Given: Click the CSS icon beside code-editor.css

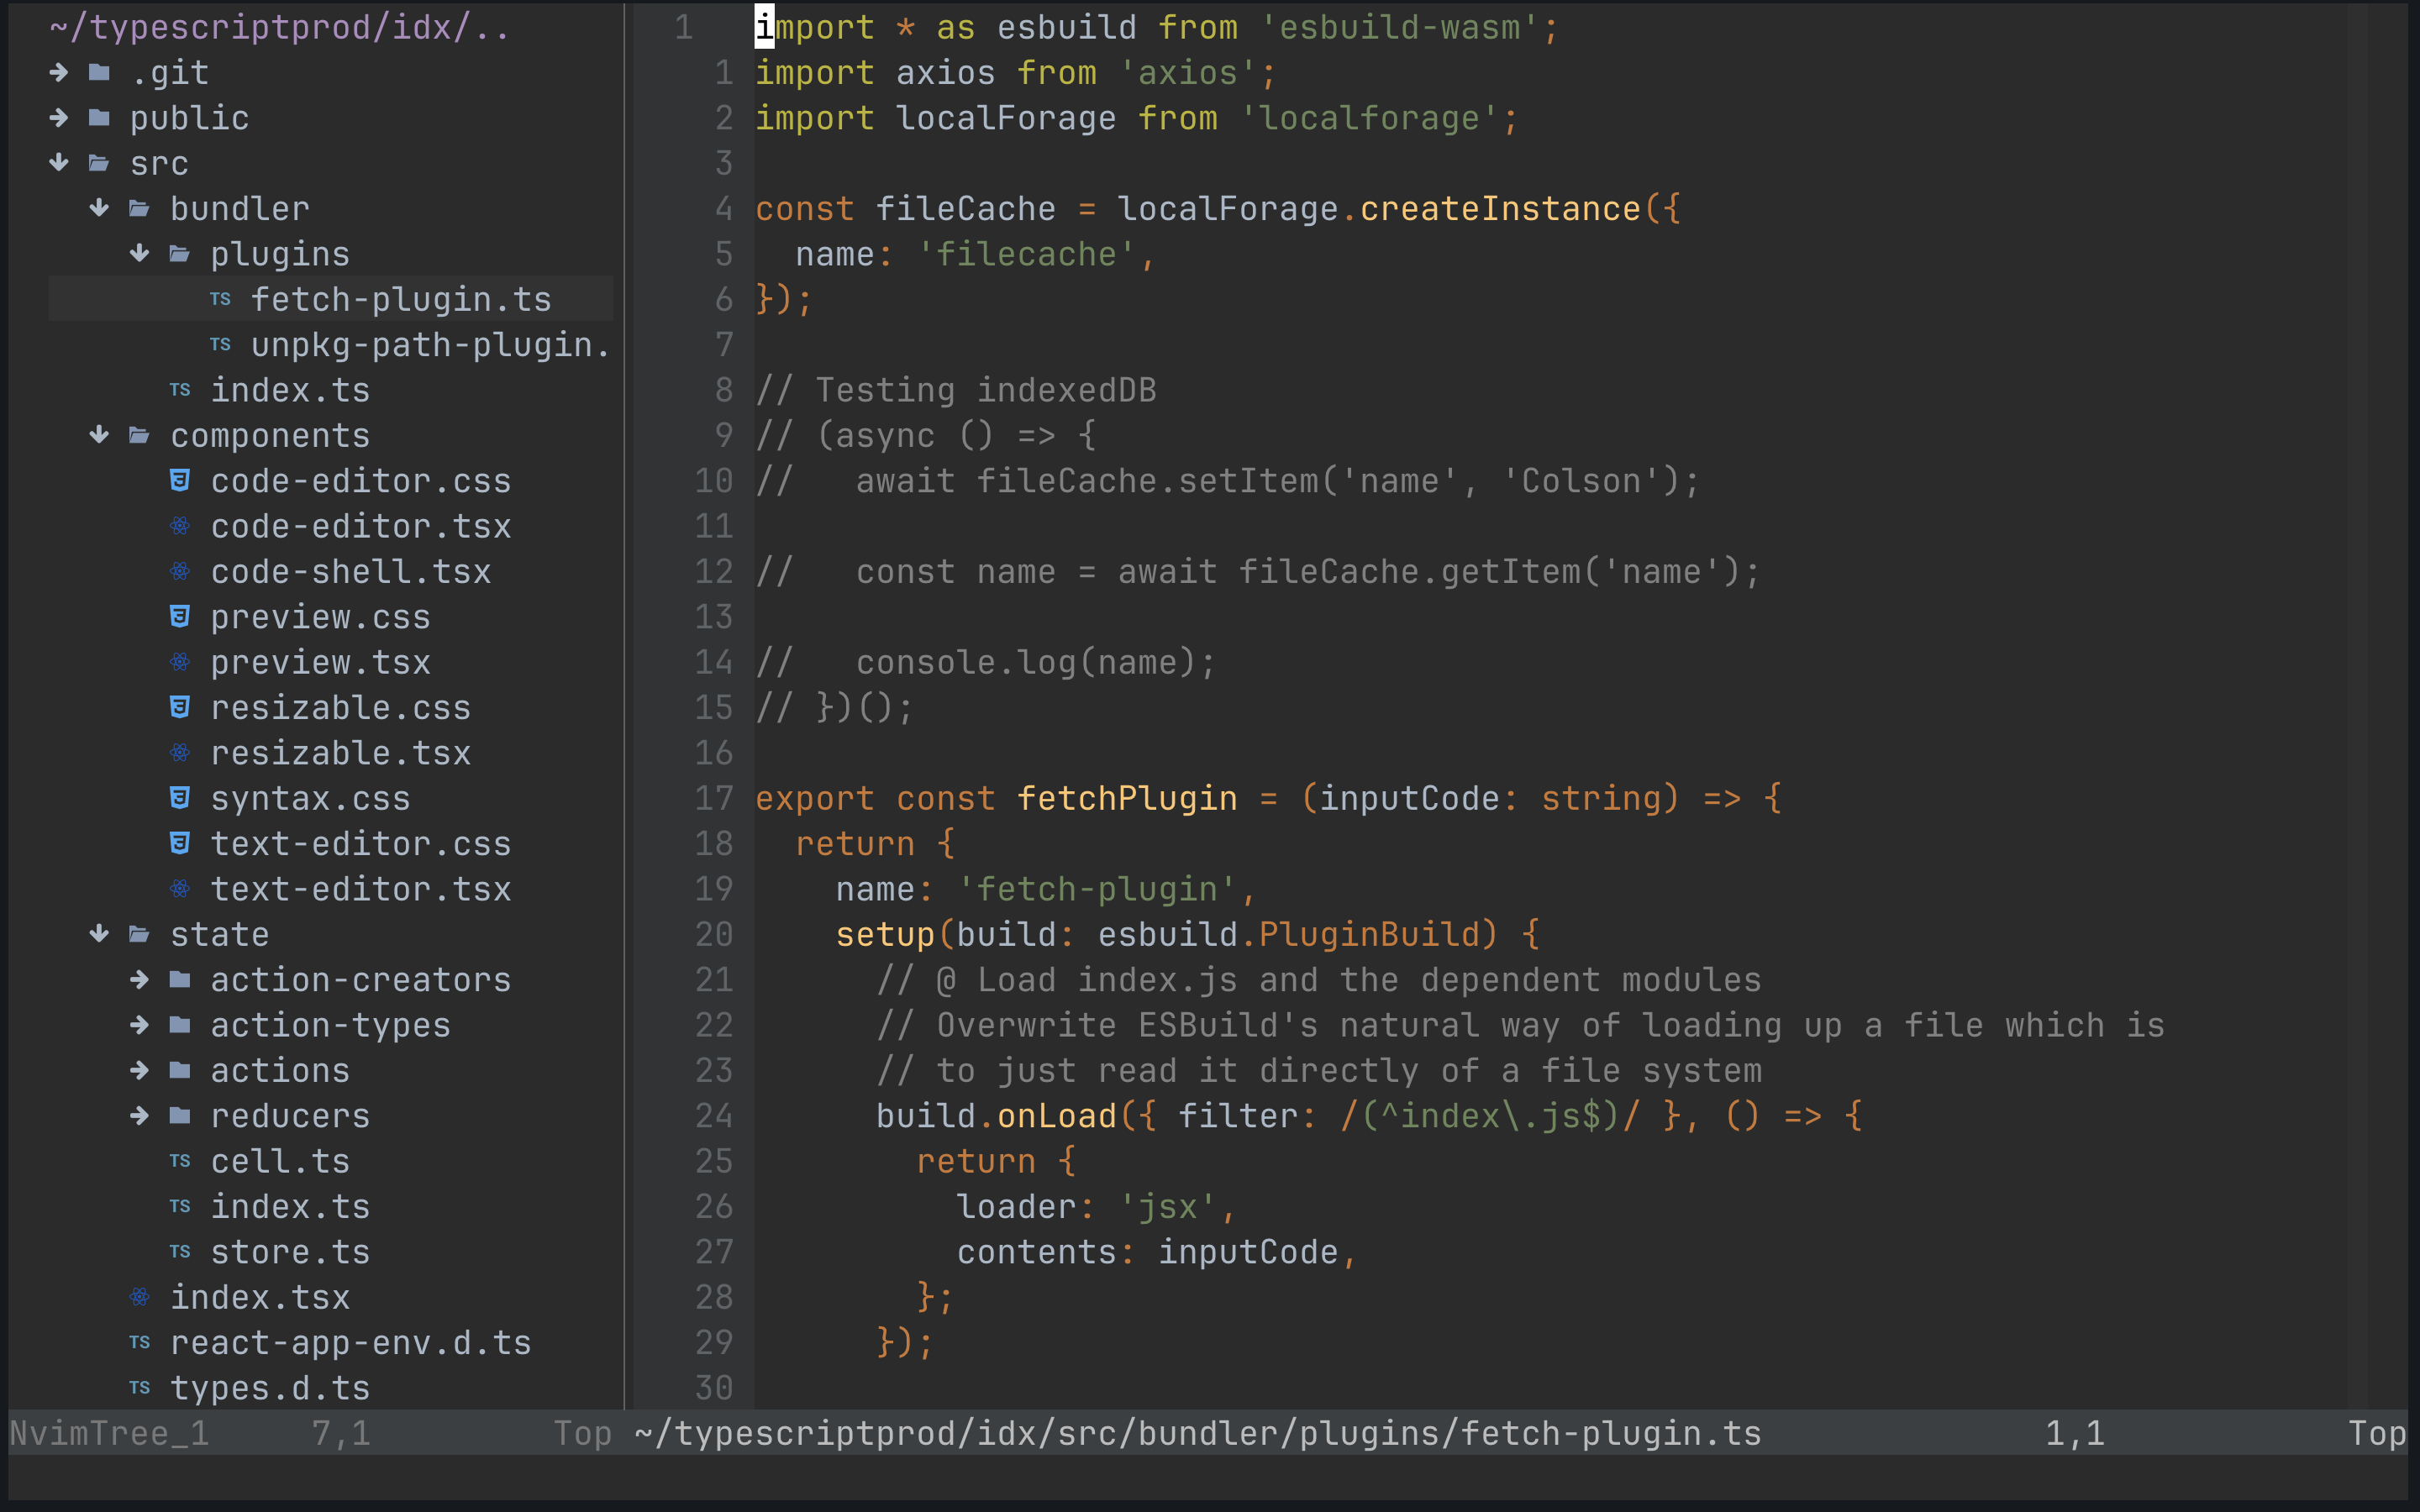Looking at the screenshot, I should click(x=180, y=481).
